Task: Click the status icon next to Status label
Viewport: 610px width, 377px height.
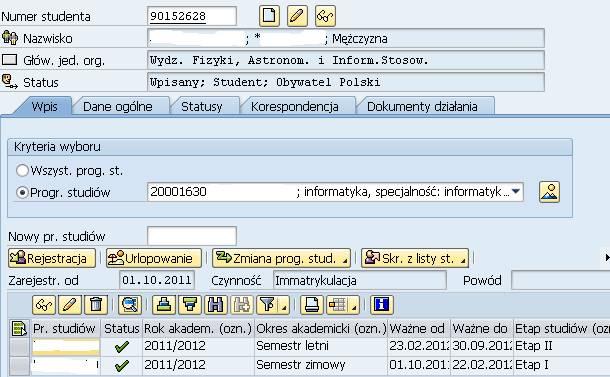Action: 10,81
